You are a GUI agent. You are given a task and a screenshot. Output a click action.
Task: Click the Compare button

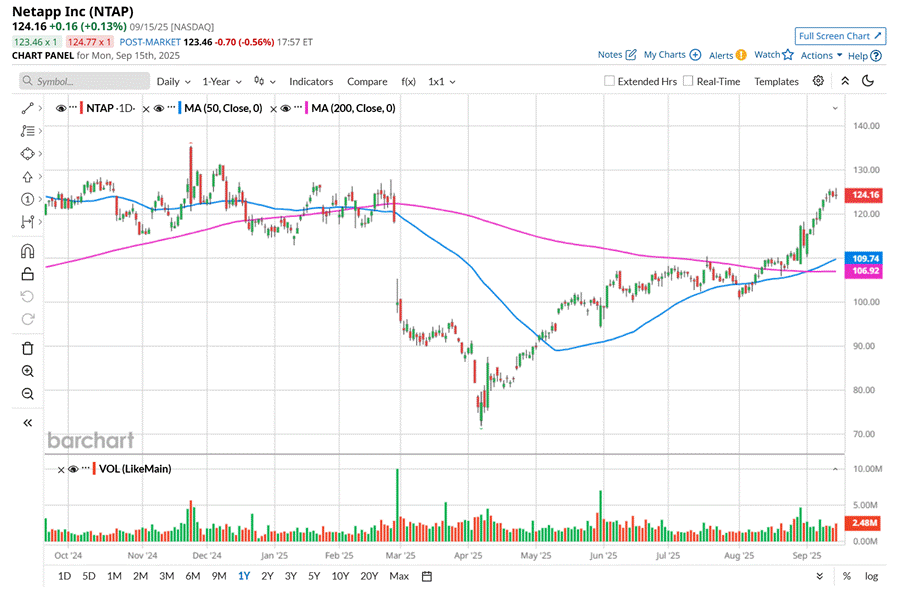tap(367, 82)
